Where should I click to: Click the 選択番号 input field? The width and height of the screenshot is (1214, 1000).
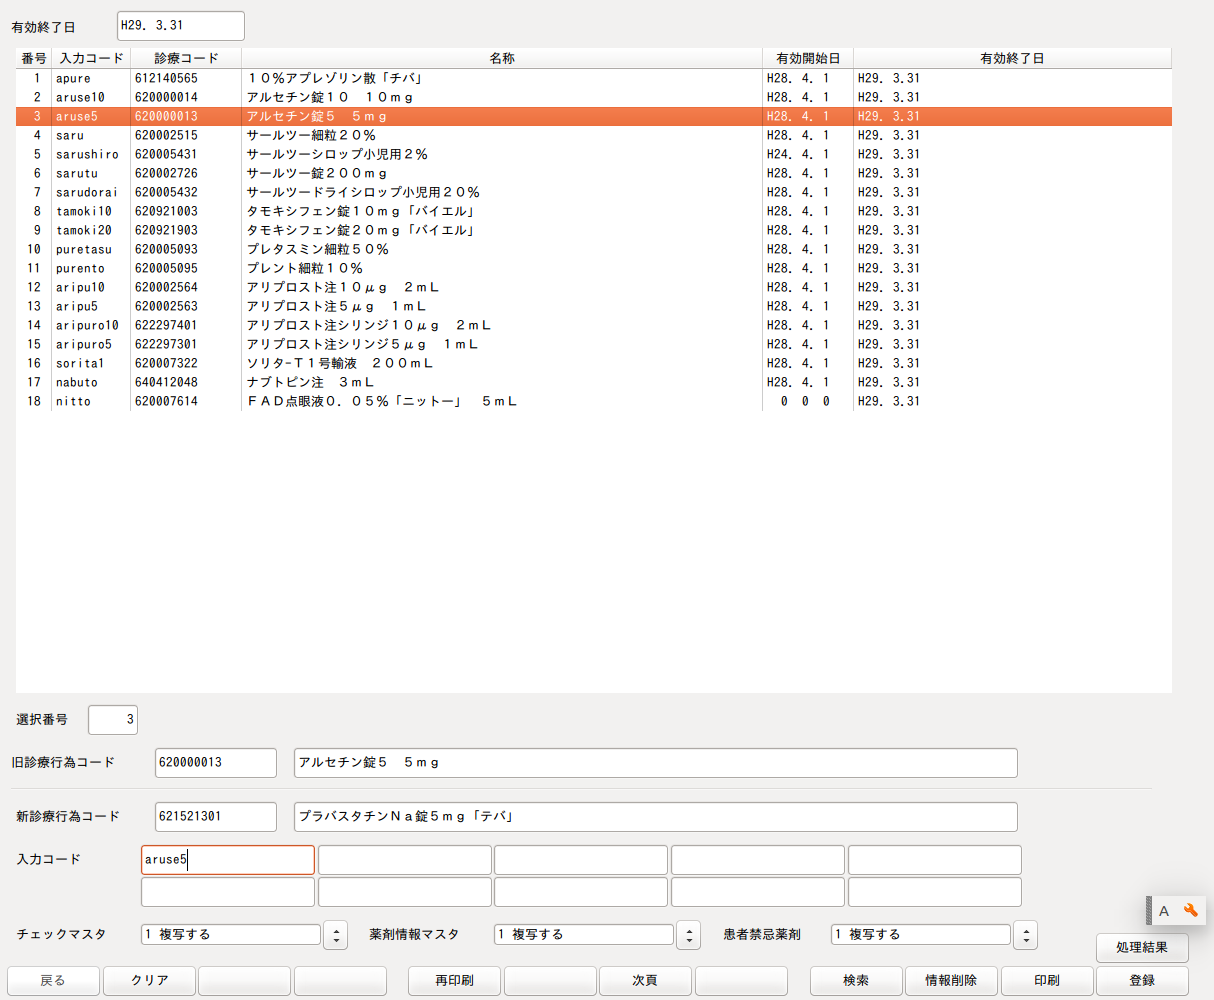pos(113,720)
